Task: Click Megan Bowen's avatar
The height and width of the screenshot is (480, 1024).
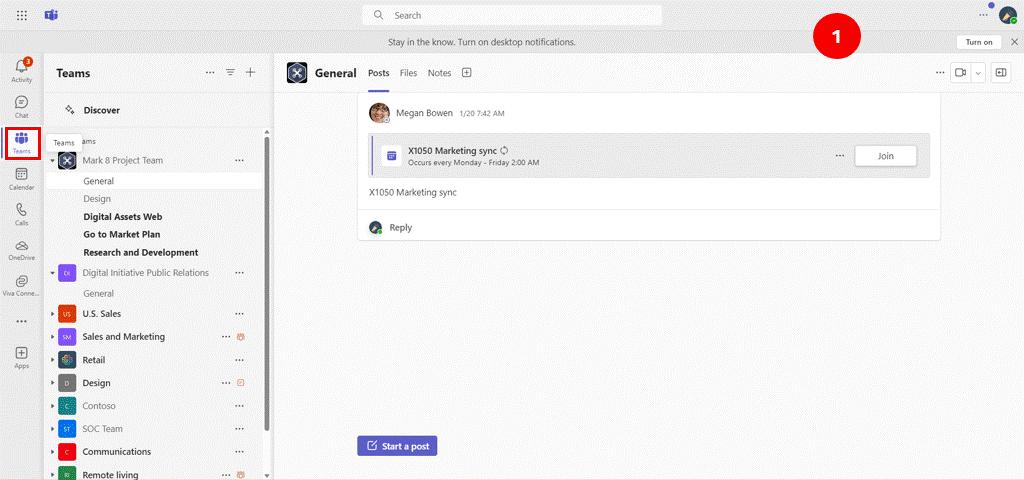Action: [379, 113]
